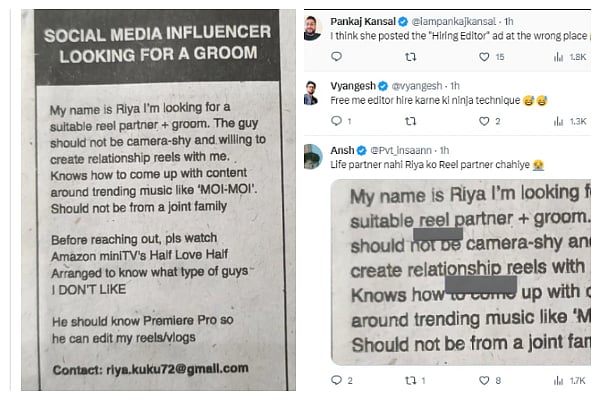Open the @Pvt_insaann handle link
Image resolution: width=600 pixels, height=400 pixels.
tap(401, 150)
